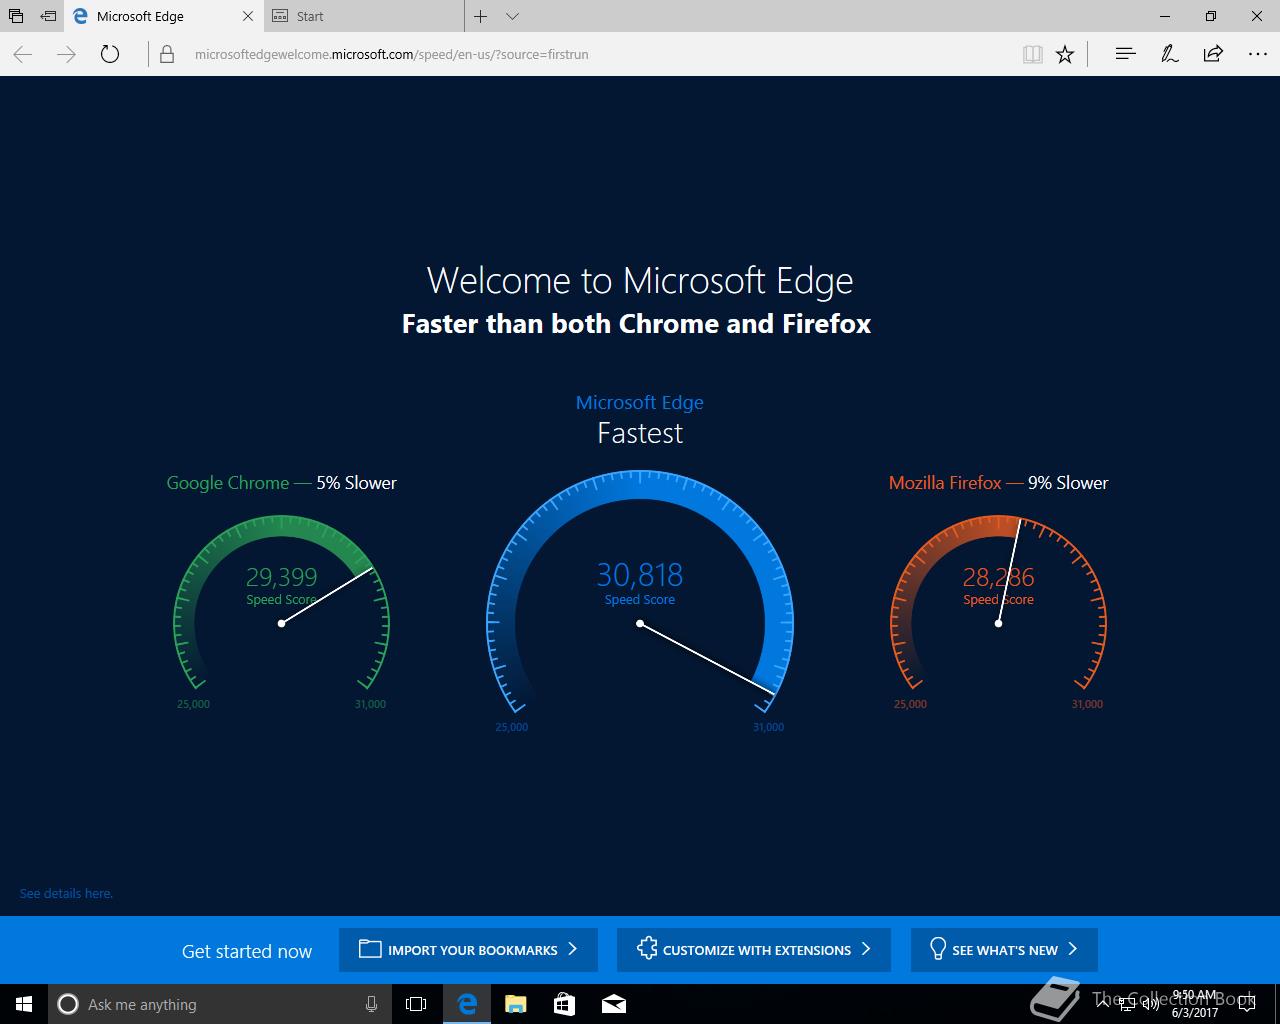Viewport: 1280px width, 1024px height.
Task: Go forward to next page
Action: coord(67,54)
